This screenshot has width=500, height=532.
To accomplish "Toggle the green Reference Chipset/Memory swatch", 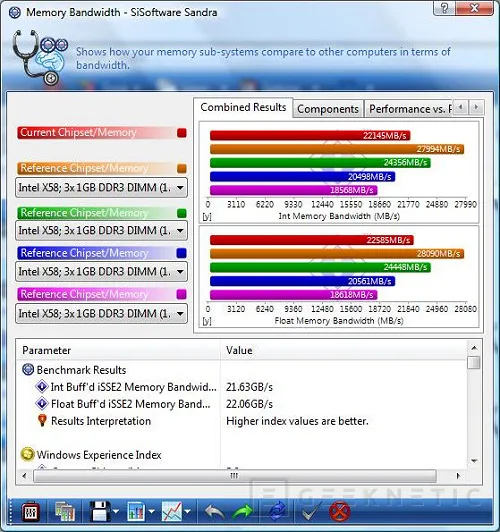I will 182,213.
